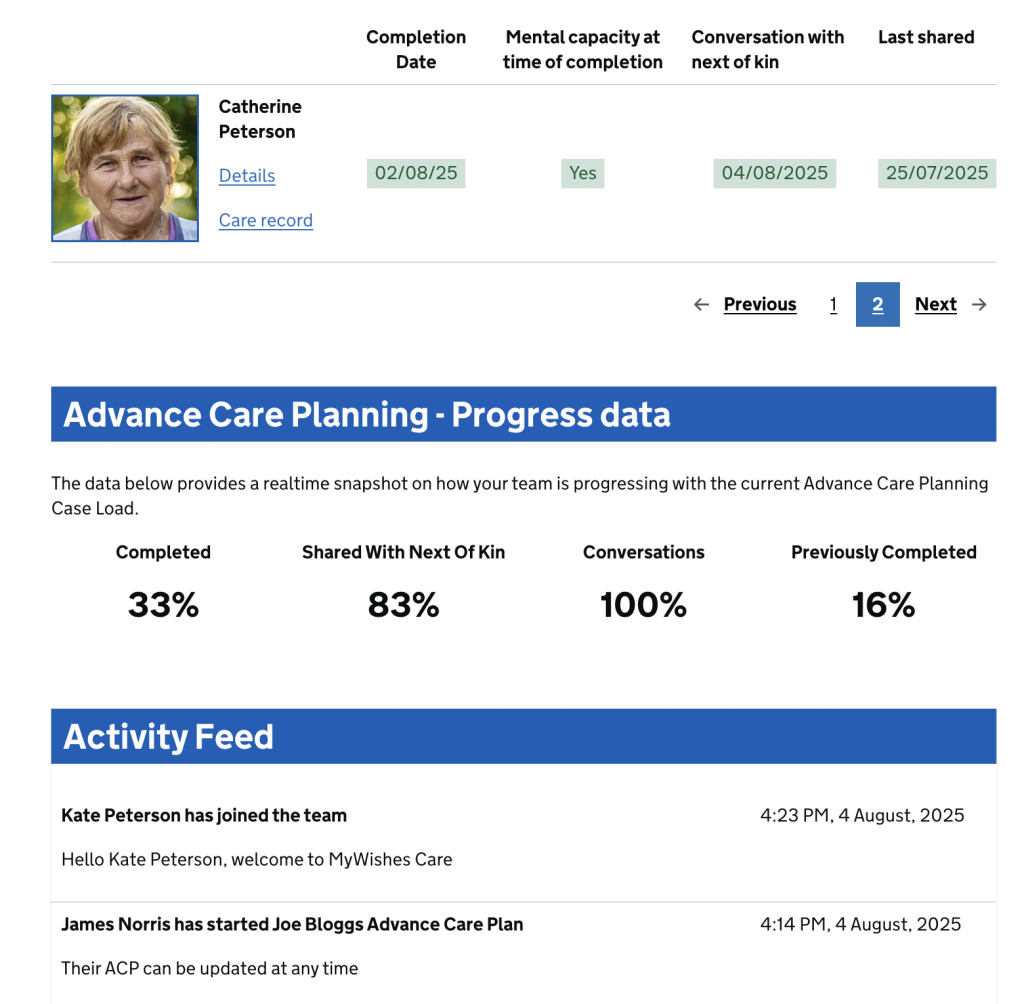Viewport: 1024px width, 1004px height.
Task: Click the Kate Peterson joined activity entry
Action: 204,816
